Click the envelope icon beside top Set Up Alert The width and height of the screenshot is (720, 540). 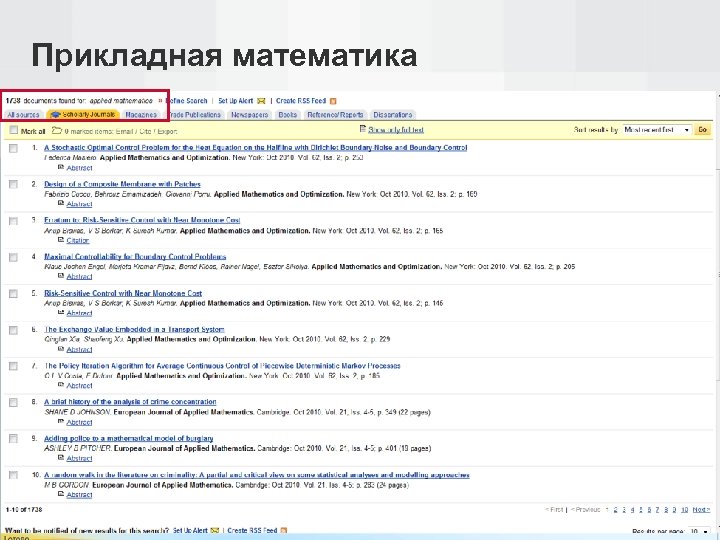[x=261, y=101]
